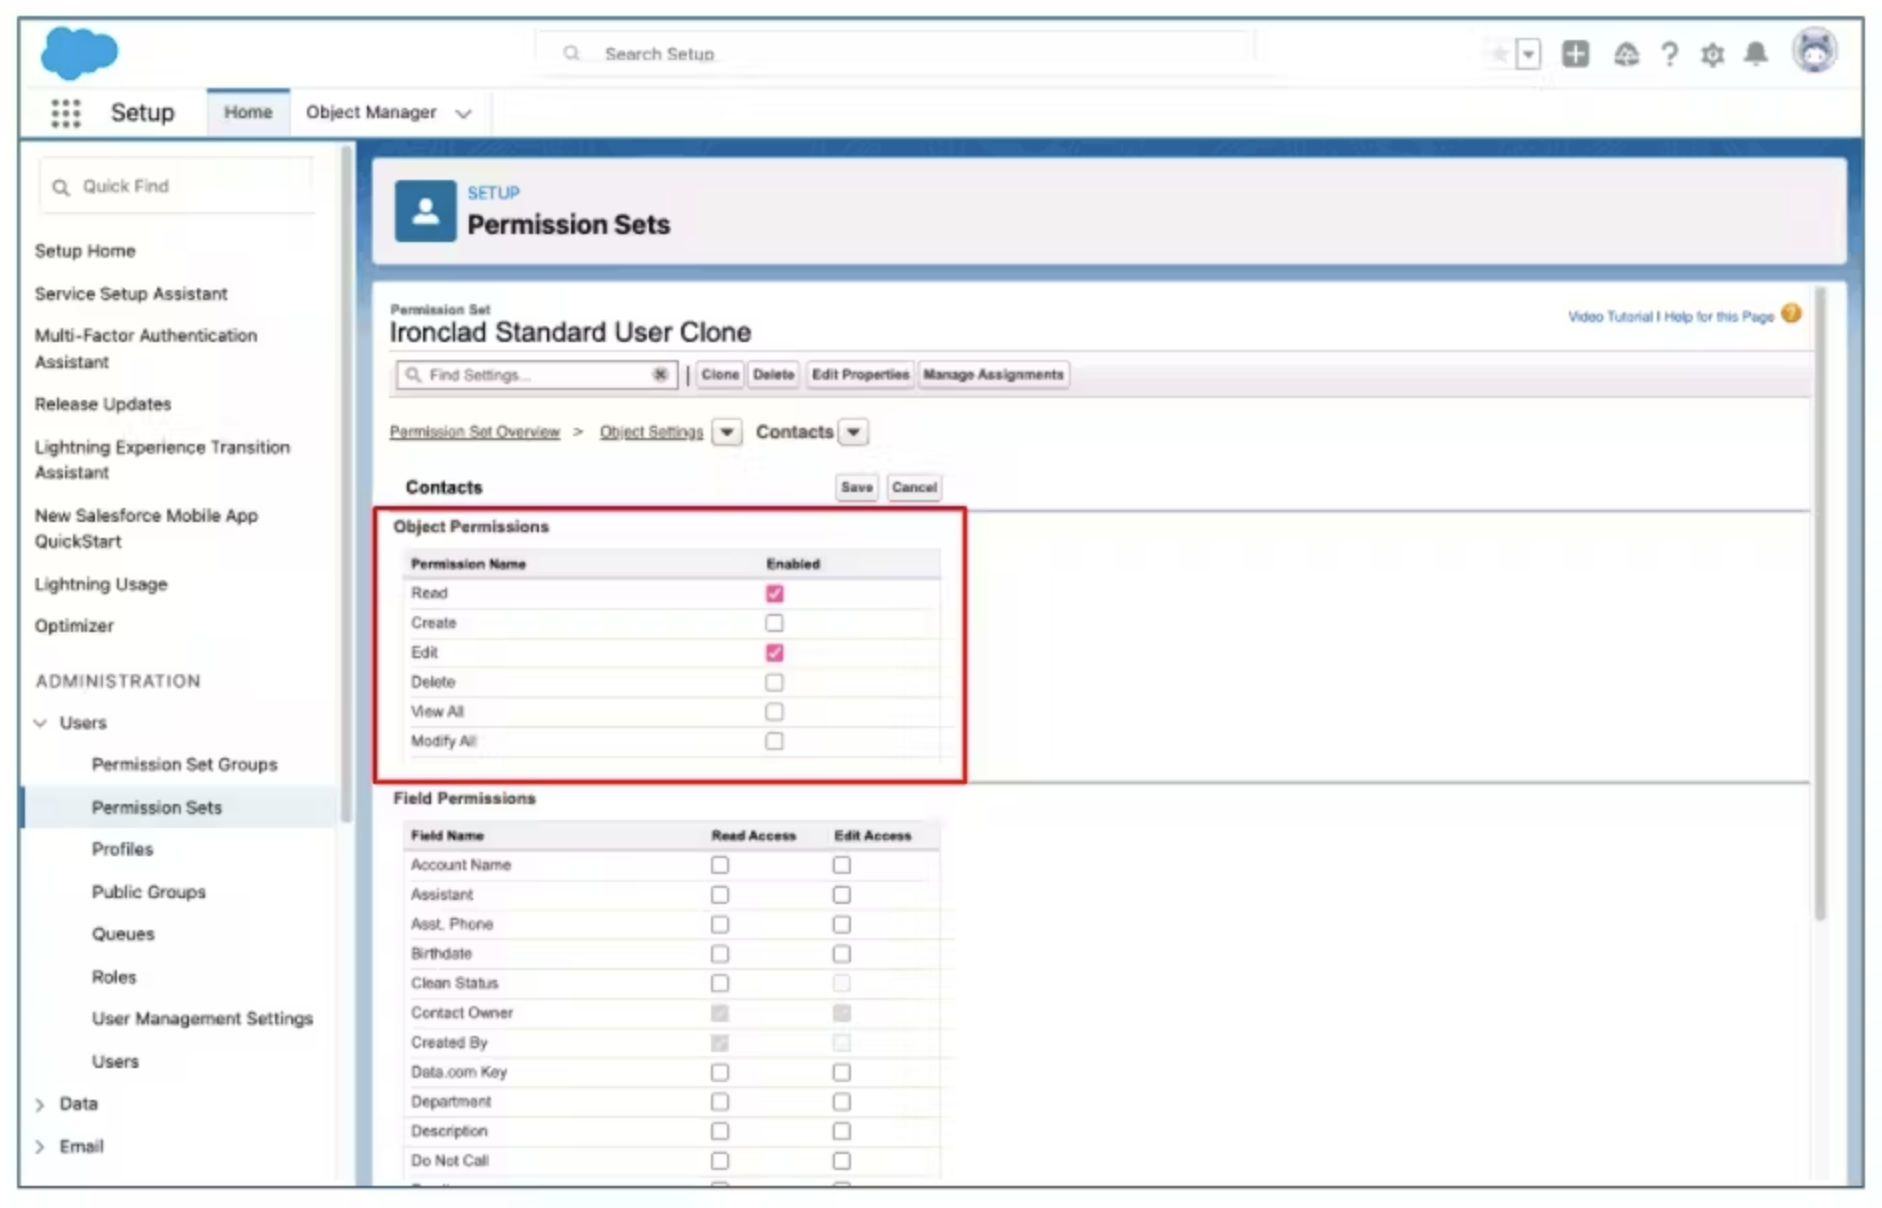Check Edit Access for Department

(x=842, y=1102)
